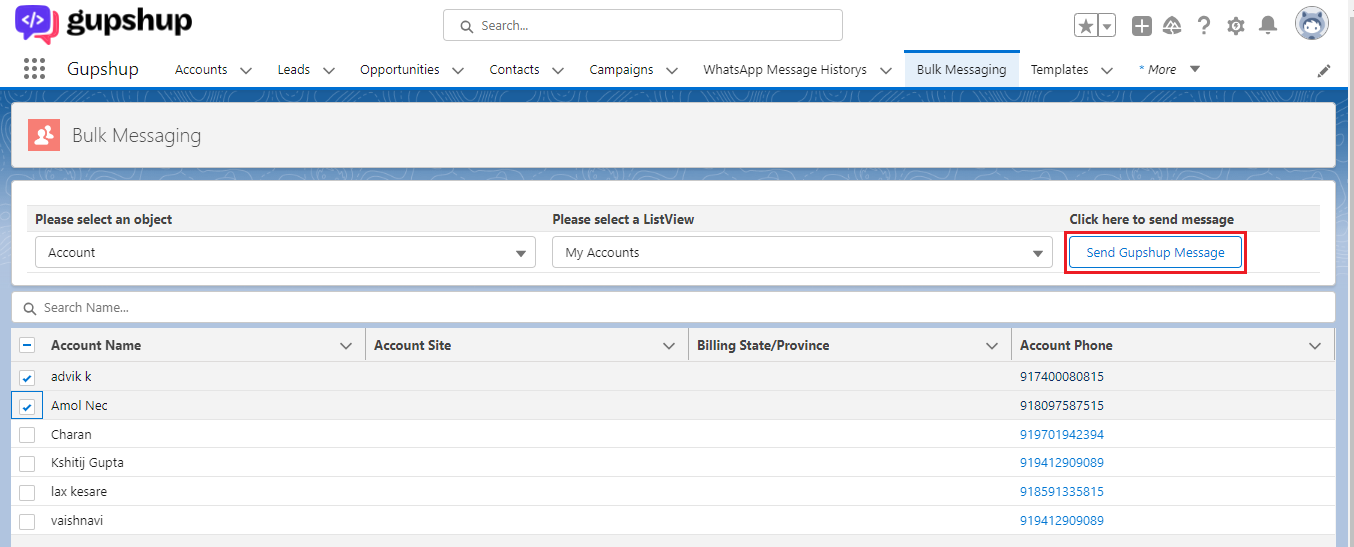
Task: Open the App Launcher grid icon
Action: [x=34, y=69]
